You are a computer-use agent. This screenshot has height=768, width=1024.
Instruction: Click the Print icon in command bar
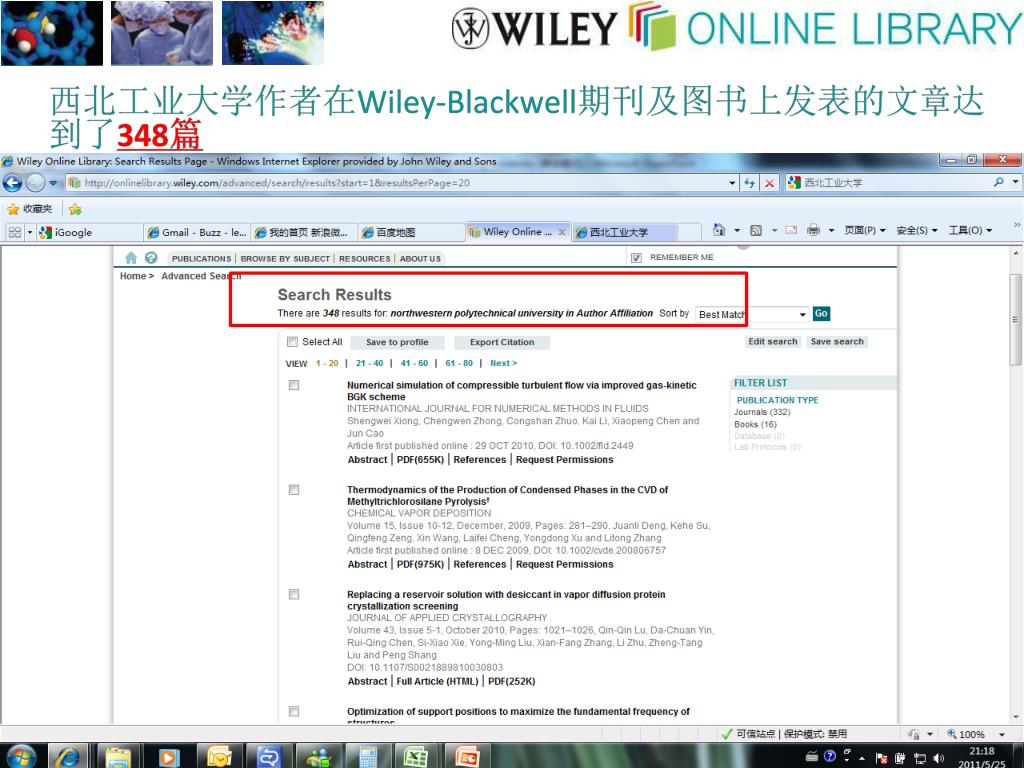pos(814,230)
